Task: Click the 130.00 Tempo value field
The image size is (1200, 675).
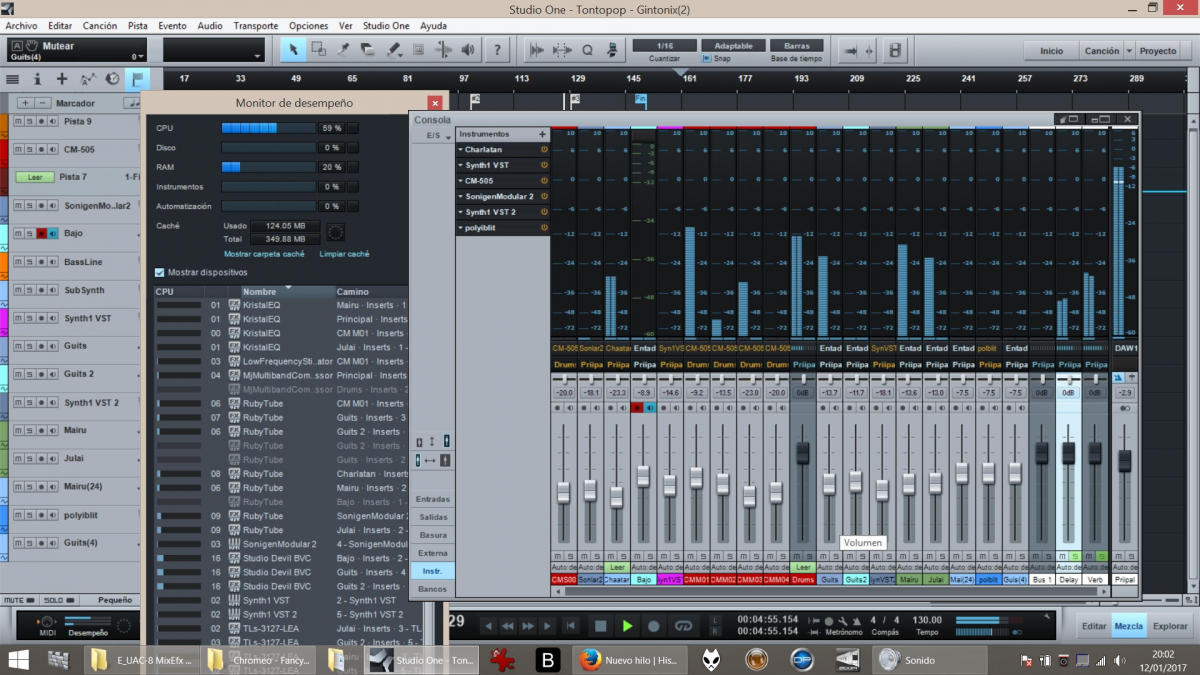Action: click(x=927, y=620)
